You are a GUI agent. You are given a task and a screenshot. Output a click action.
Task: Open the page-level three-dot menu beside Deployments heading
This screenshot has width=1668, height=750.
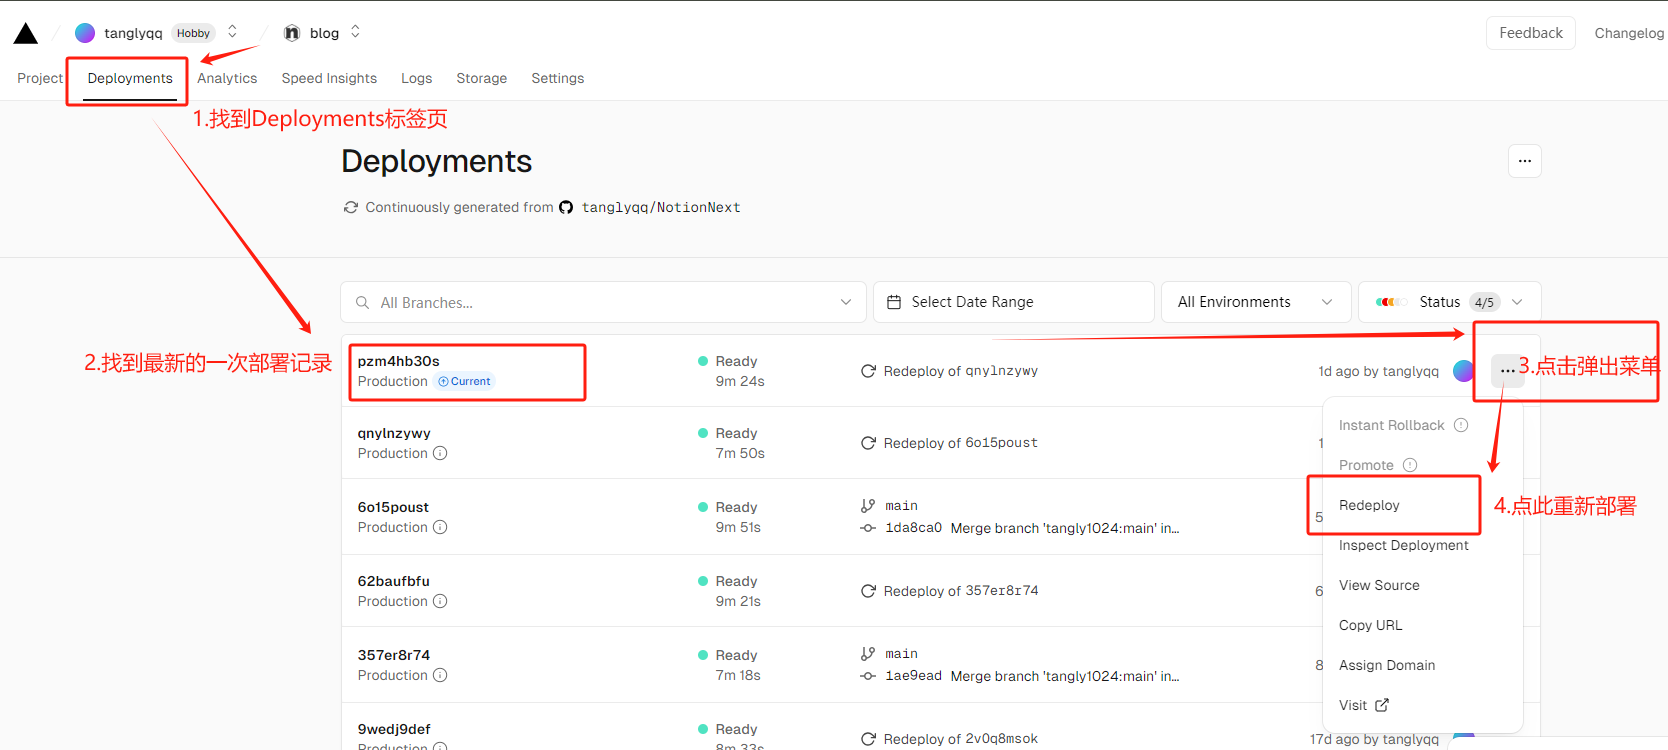point(1524,161)
